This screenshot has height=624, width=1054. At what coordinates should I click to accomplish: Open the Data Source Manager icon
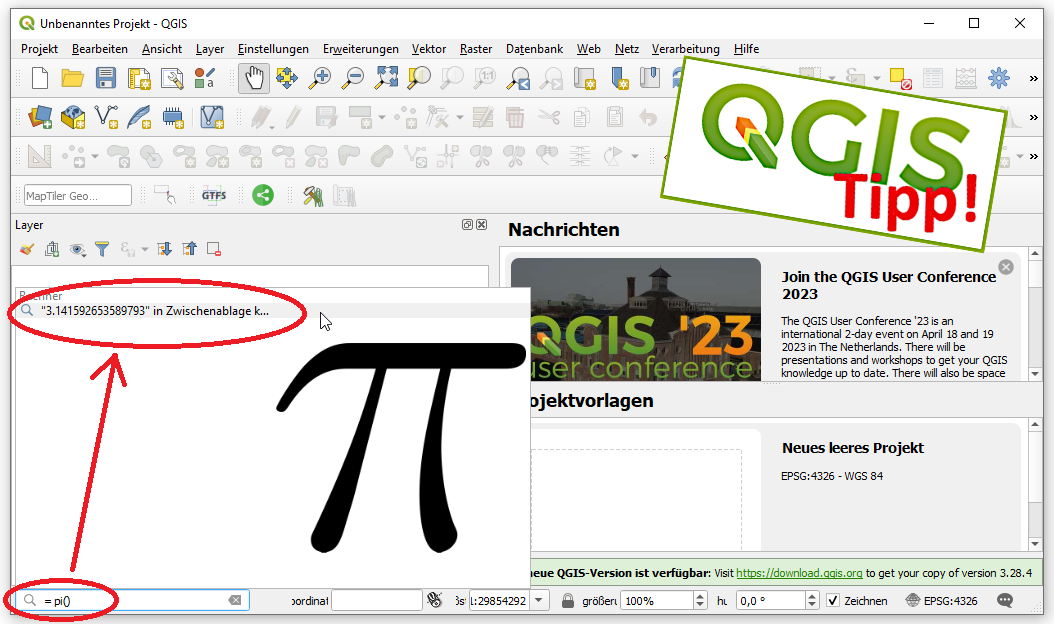40,118
